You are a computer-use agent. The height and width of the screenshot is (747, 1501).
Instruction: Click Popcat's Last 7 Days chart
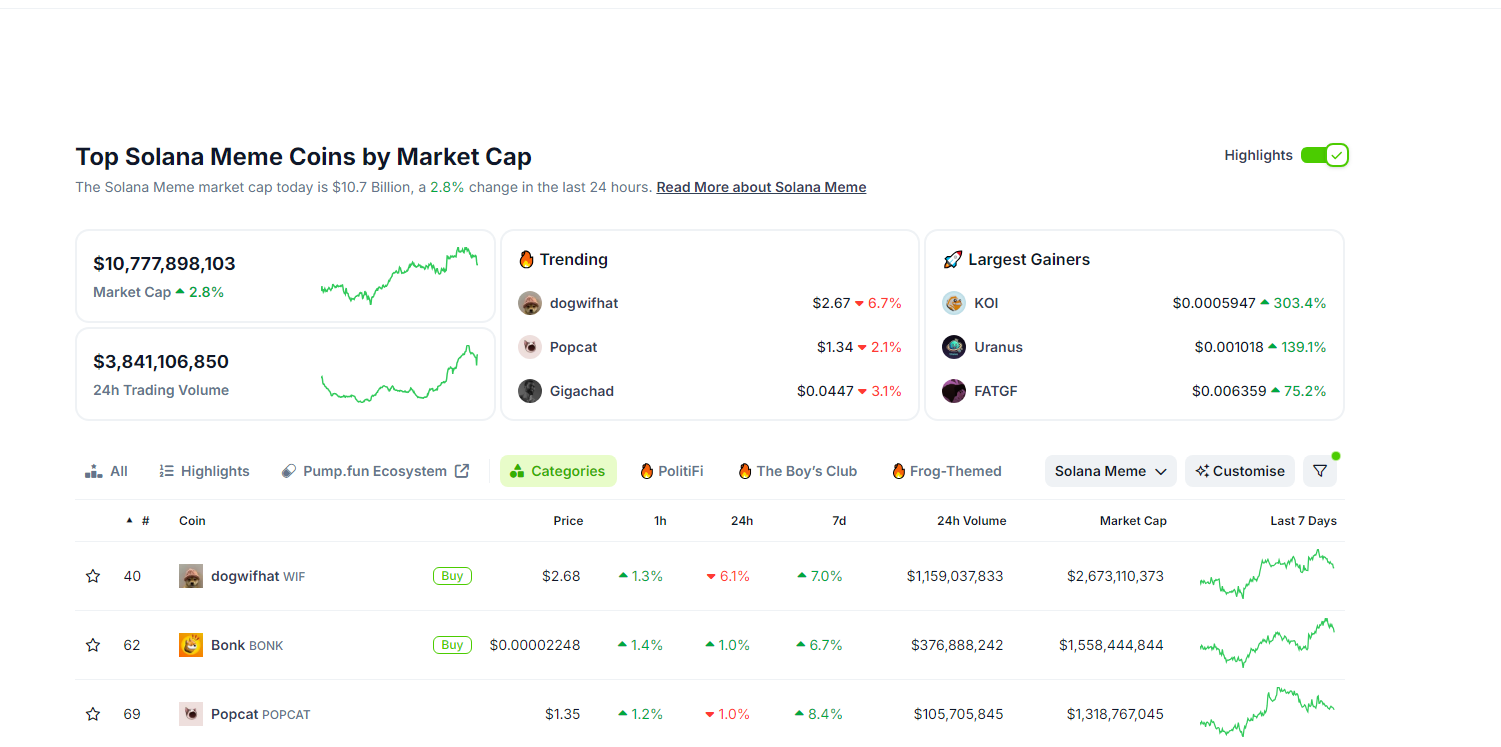coord(1267,713)
